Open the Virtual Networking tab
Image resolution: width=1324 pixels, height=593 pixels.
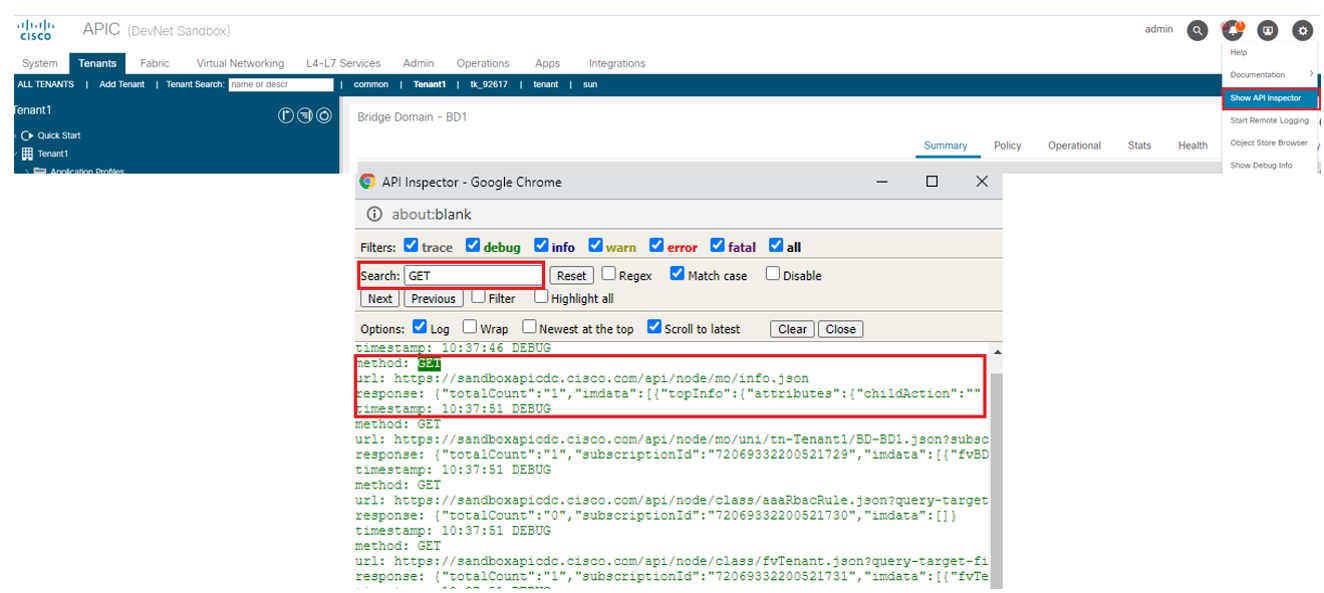[240, 63]
